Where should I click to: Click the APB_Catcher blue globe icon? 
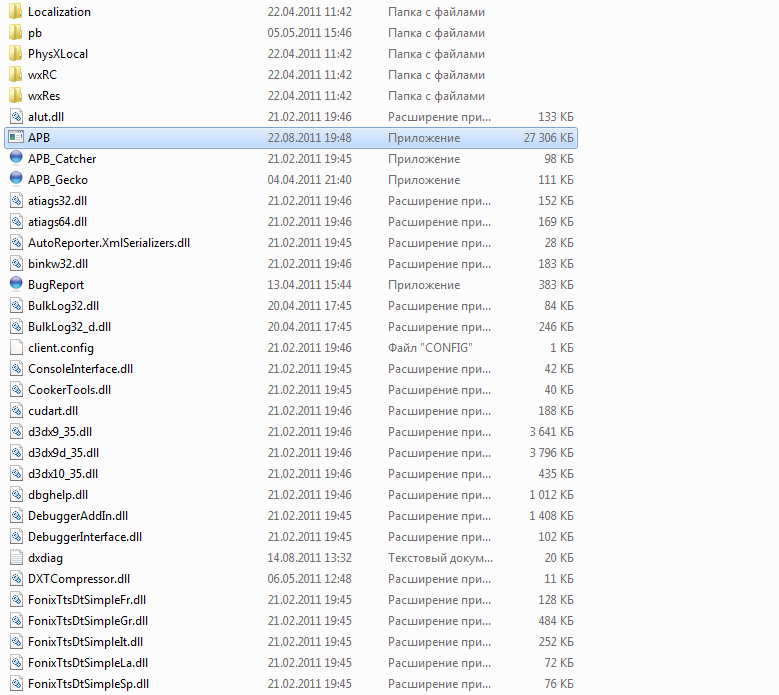click(15, 159)
